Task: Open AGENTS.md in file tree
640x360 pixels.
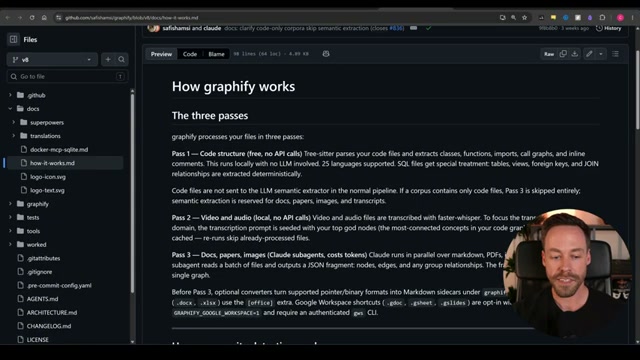Action: (x=42, y=299)
